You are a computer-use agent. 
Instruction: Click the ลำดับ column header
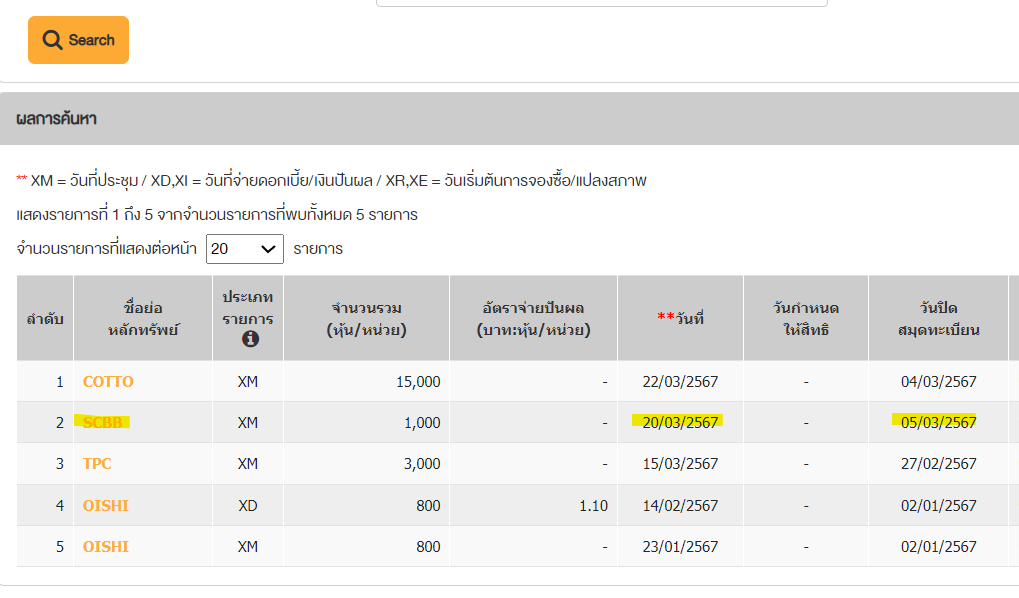pyautogui.click(x=45, y=318)
